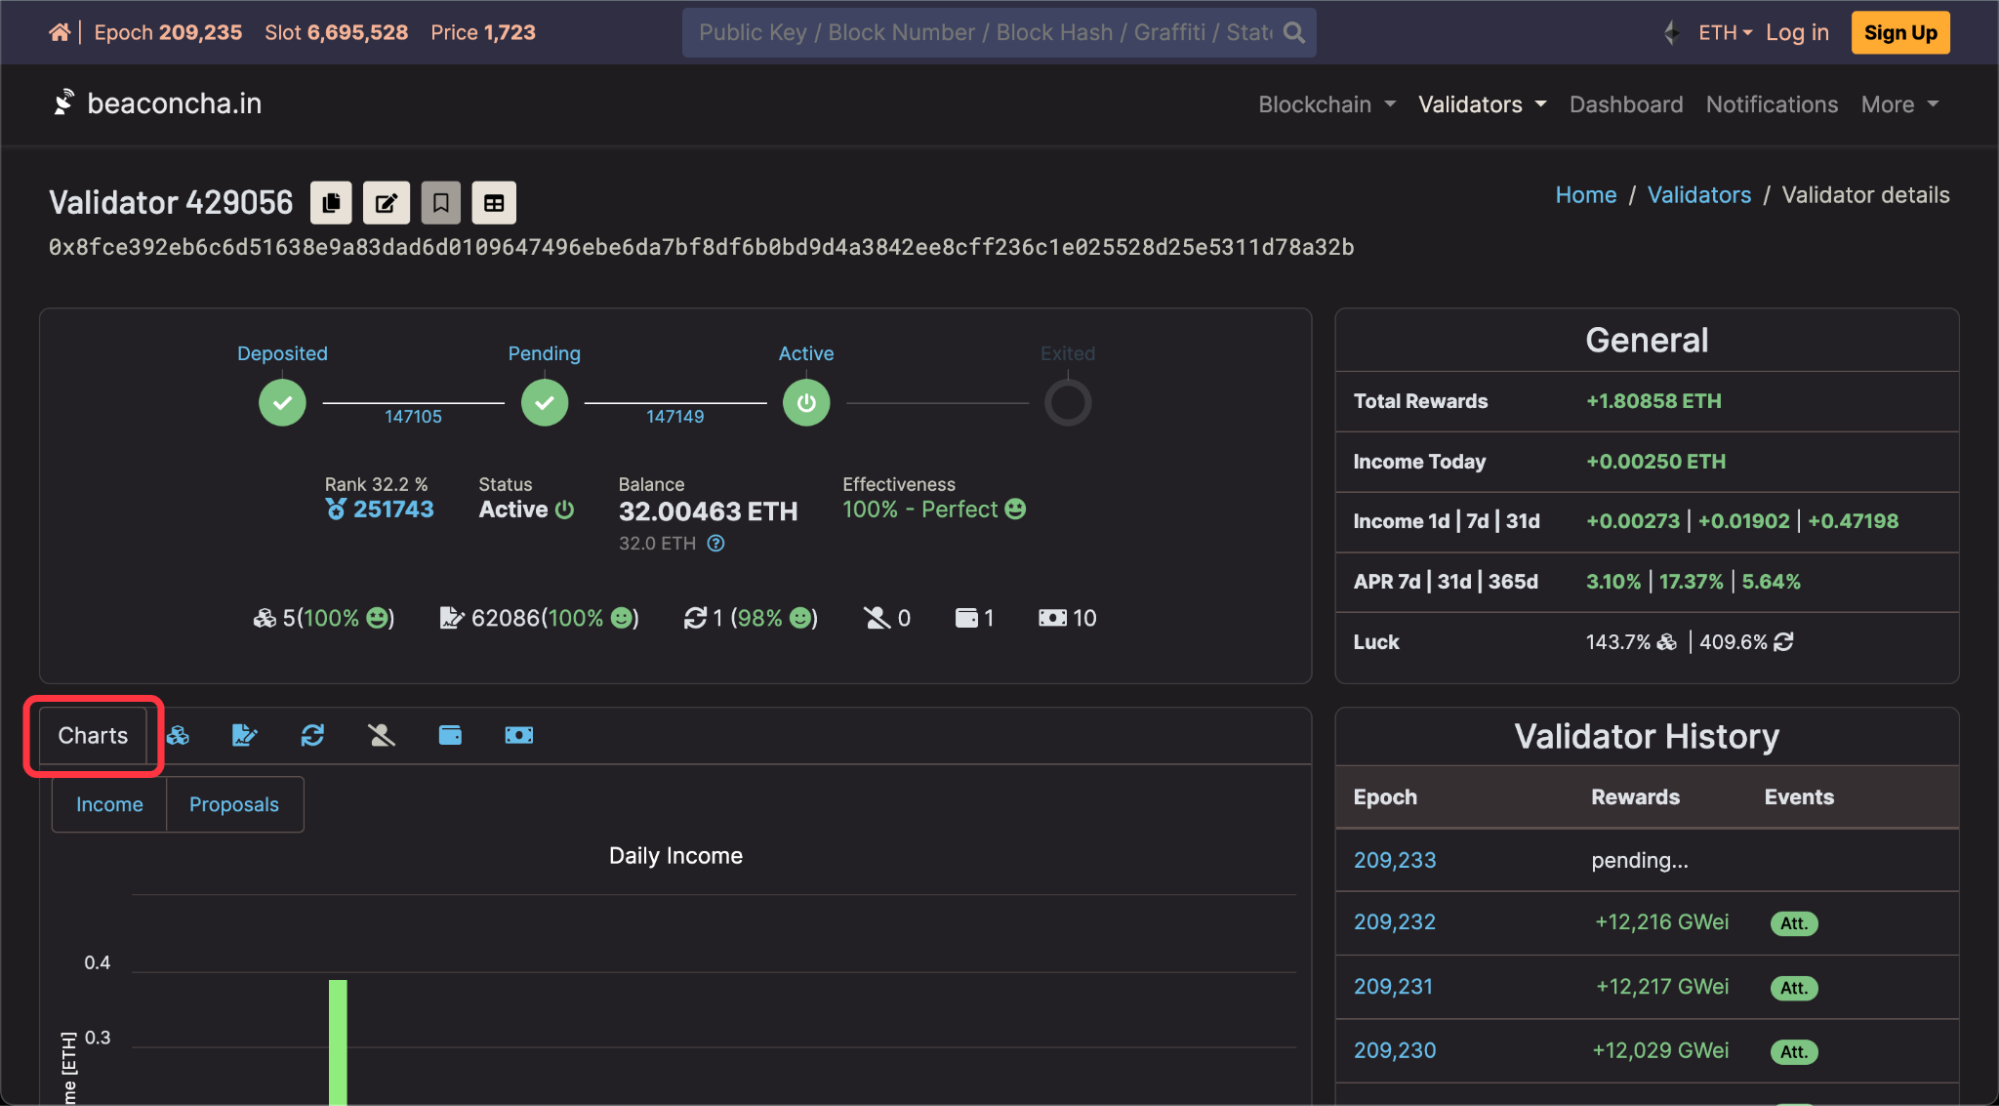
Task: Click the search magnifier icon
Action: click(x=1293, y=32)
